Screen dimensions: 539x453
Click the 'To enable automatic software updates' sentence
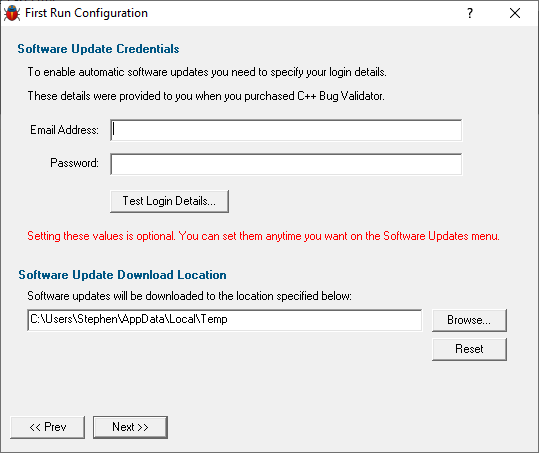(207, 72)
